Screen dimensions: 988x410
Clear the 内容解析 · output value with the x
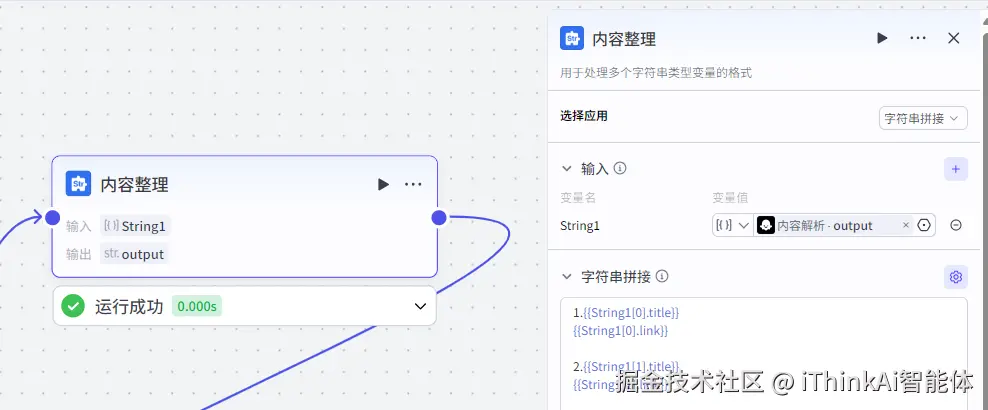[x=905, y=225]
